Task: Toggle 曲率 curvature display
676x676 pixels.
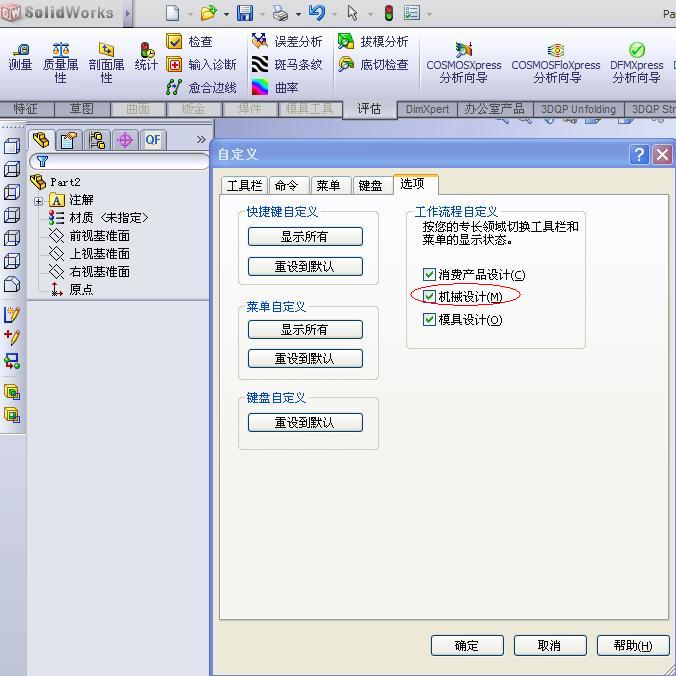Action: click(275, 88)
